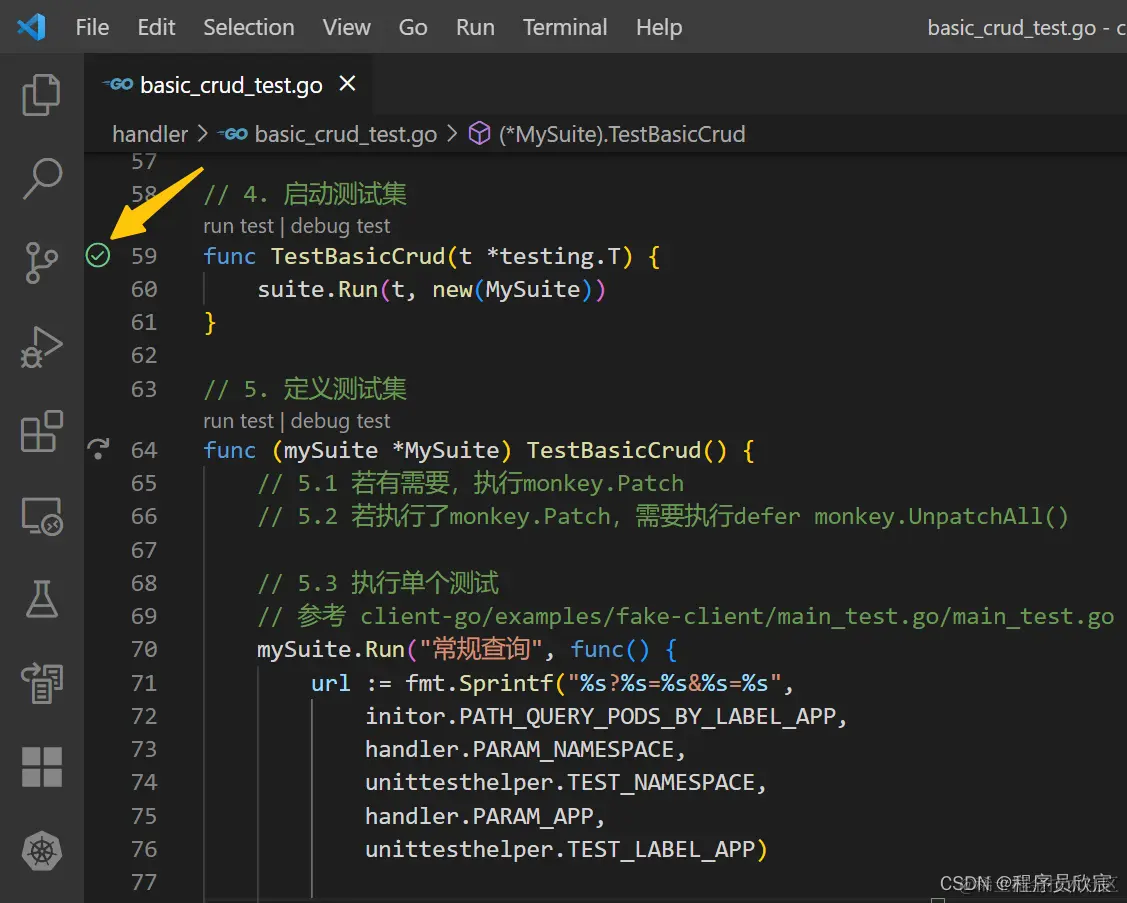
Task: Open the Go menu
Action: coord(413,27)
